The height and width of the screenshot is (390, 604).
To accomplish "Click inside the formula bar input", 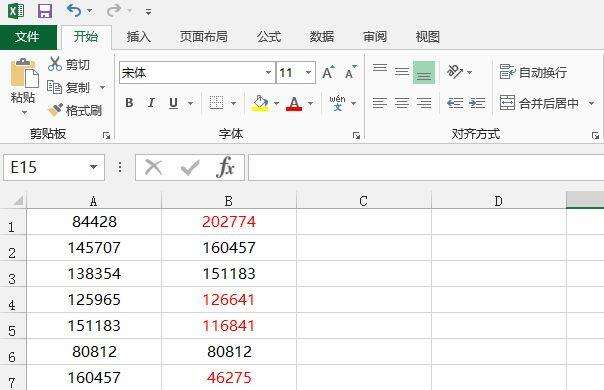I will click(426, 167).
